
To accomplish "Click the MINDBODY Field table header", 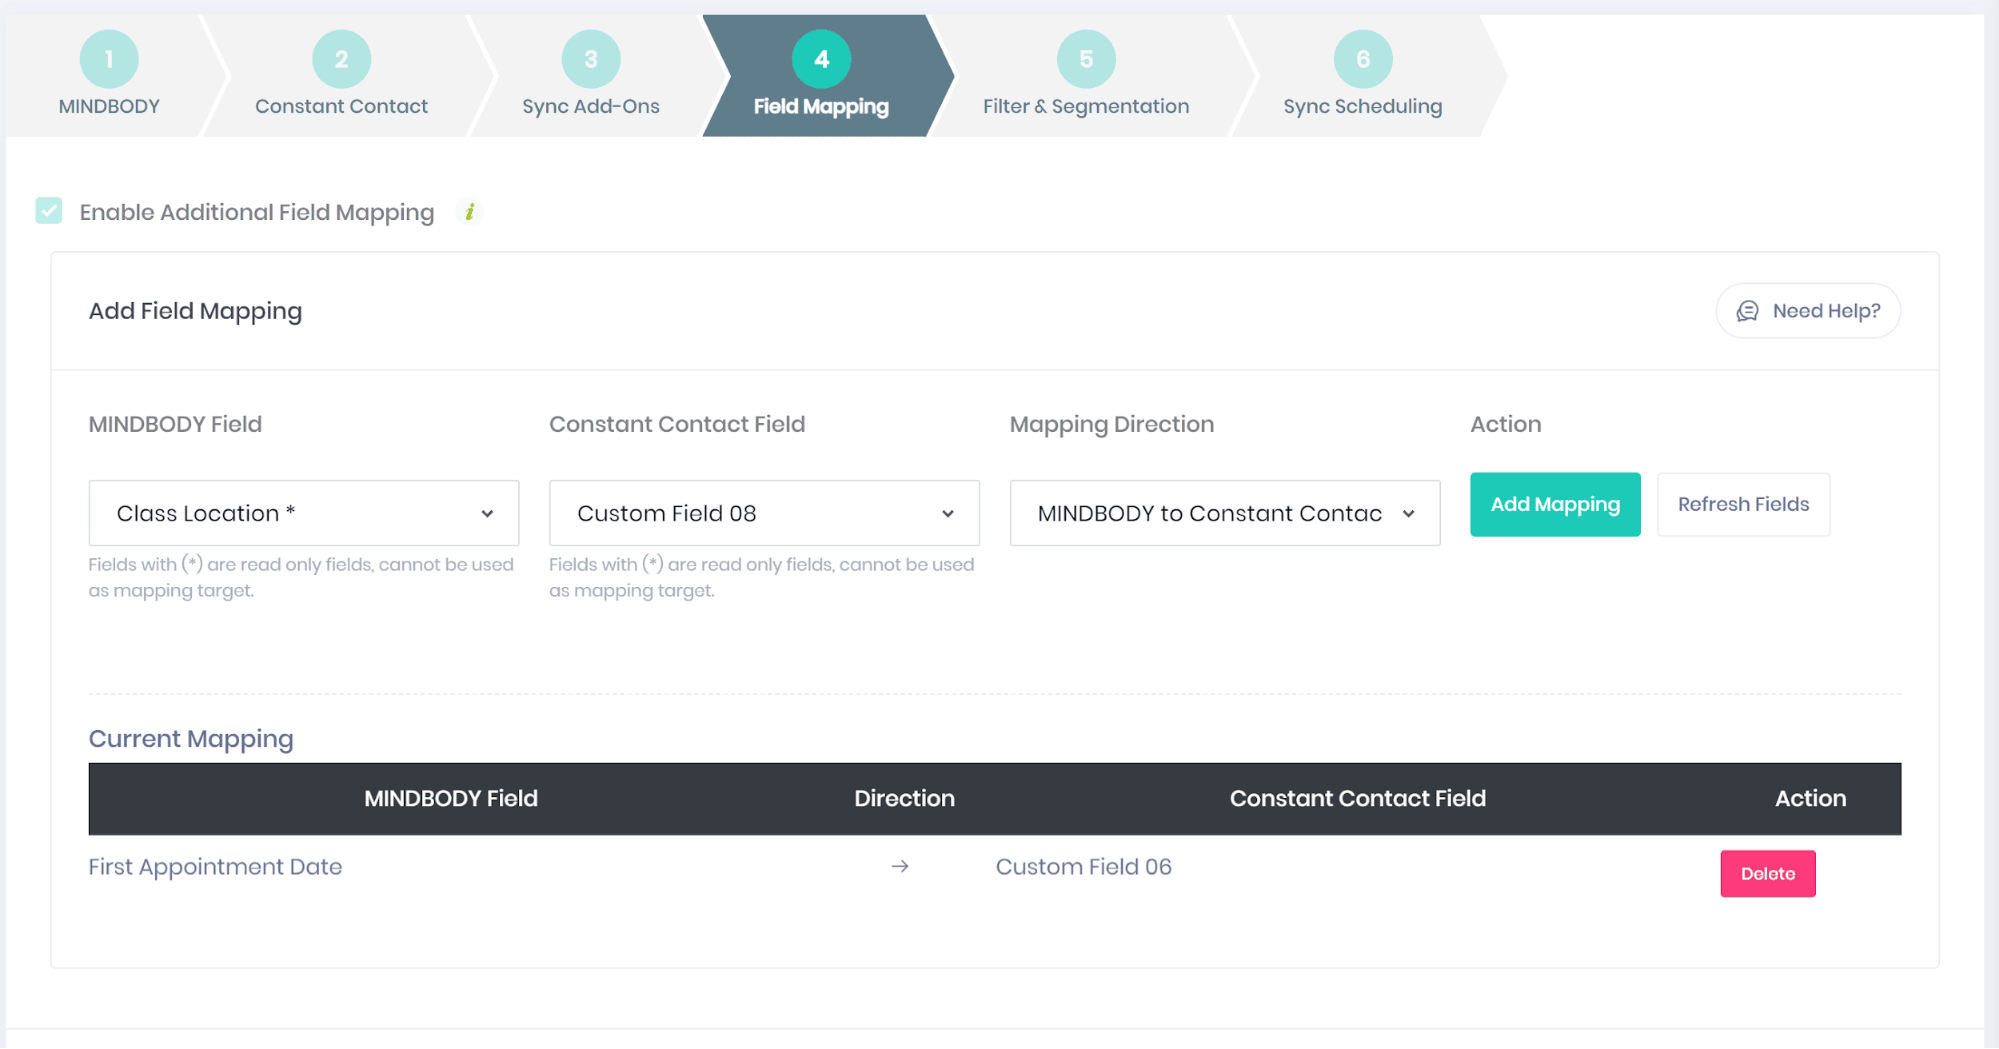I will (451, 798).
